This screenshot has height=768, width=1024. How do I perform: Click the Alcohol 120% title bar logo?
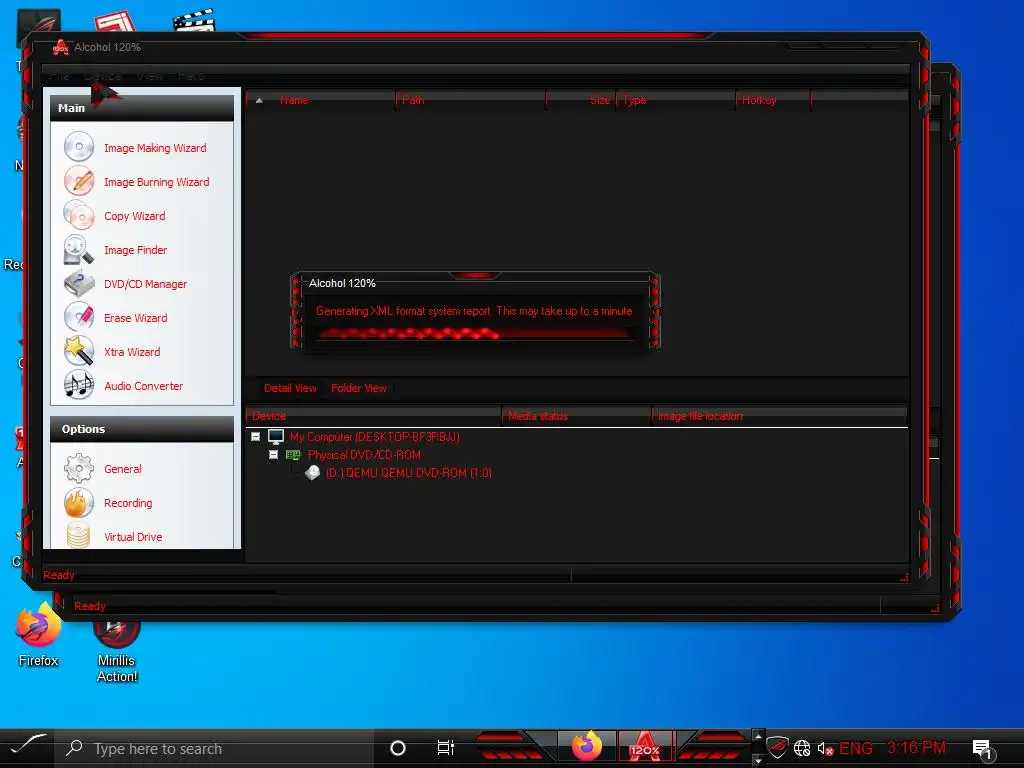click(x=60, y=47)
